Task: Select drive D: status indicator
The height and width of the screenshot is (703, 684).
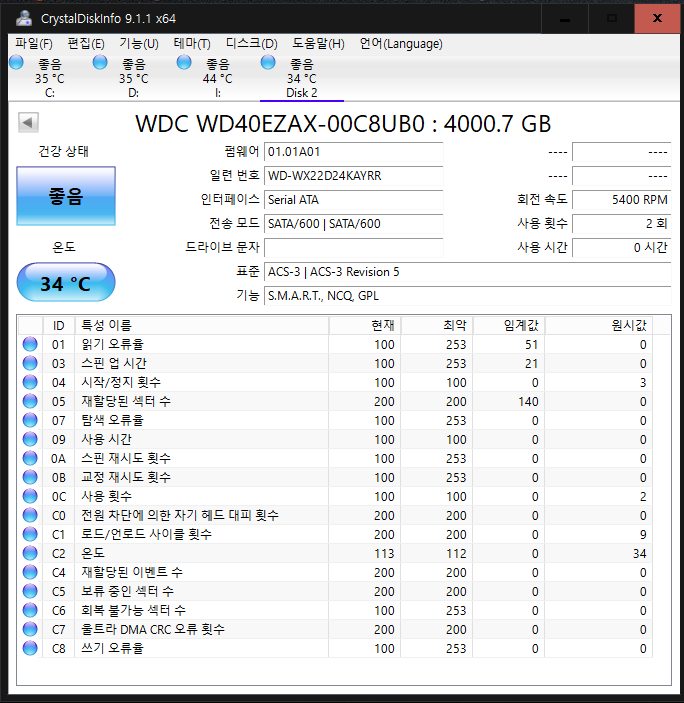Action: click(x=100, y=62)
